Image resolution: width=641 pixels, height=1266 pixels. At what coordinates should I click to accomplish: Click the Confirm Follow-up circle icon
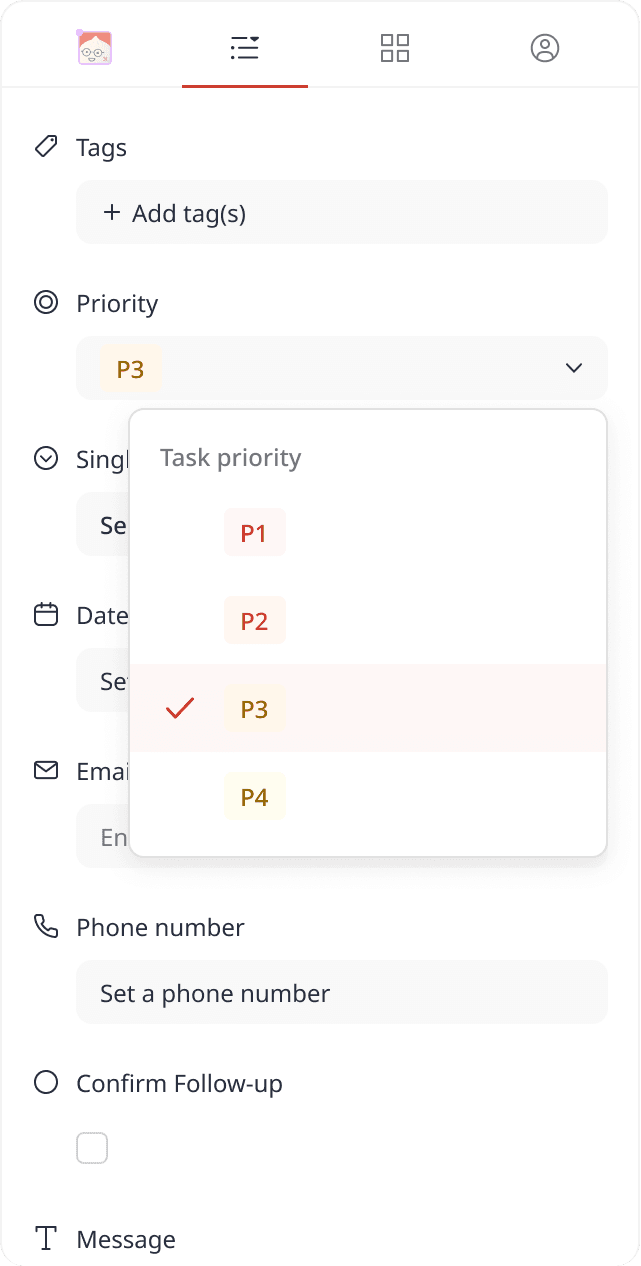coord(46,1082)
